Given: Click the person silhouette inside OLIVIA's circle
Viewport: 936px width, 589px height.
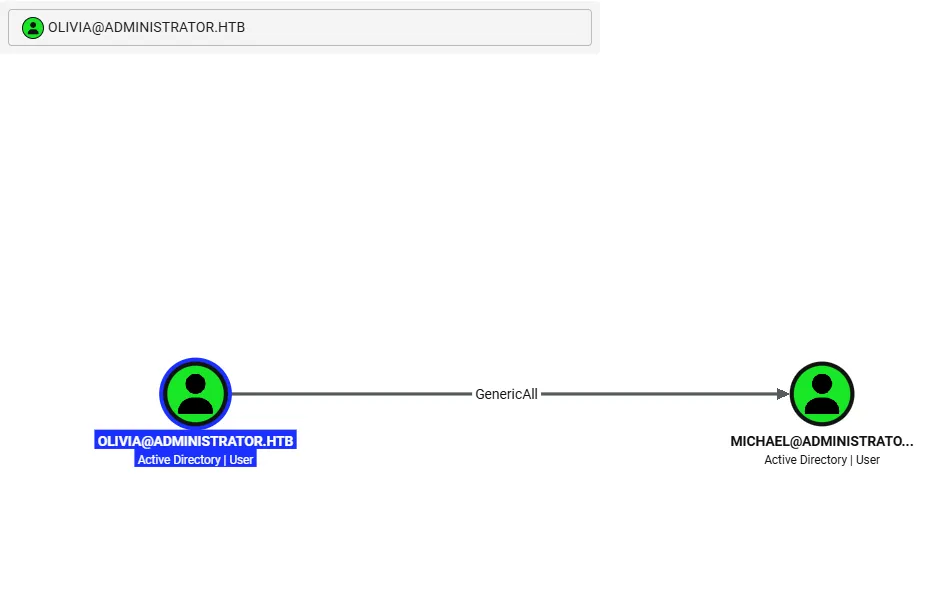Looking at the screenshot, I should pos(195,394).
